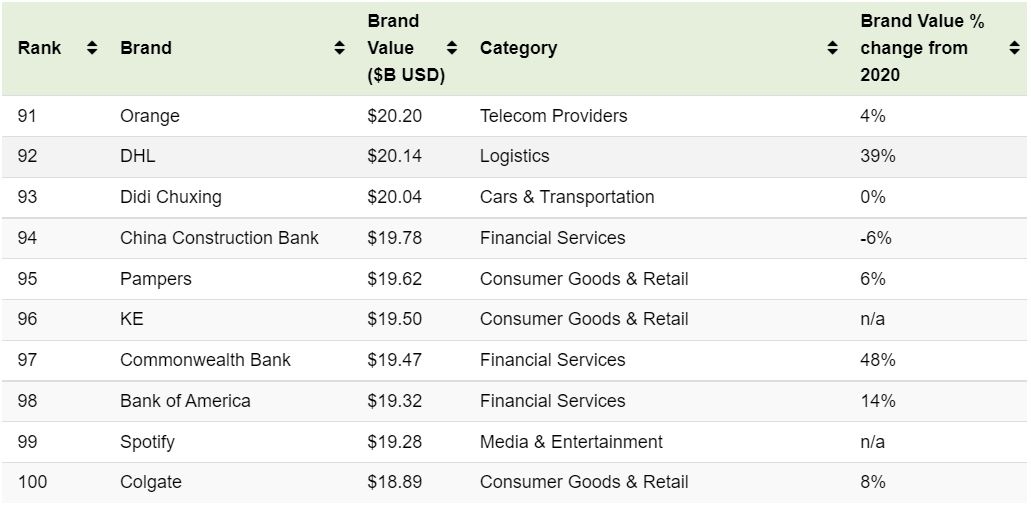The image size is (1031, 510).
Task: Click the Rank column header text
Action: click(x=39, y=48)
